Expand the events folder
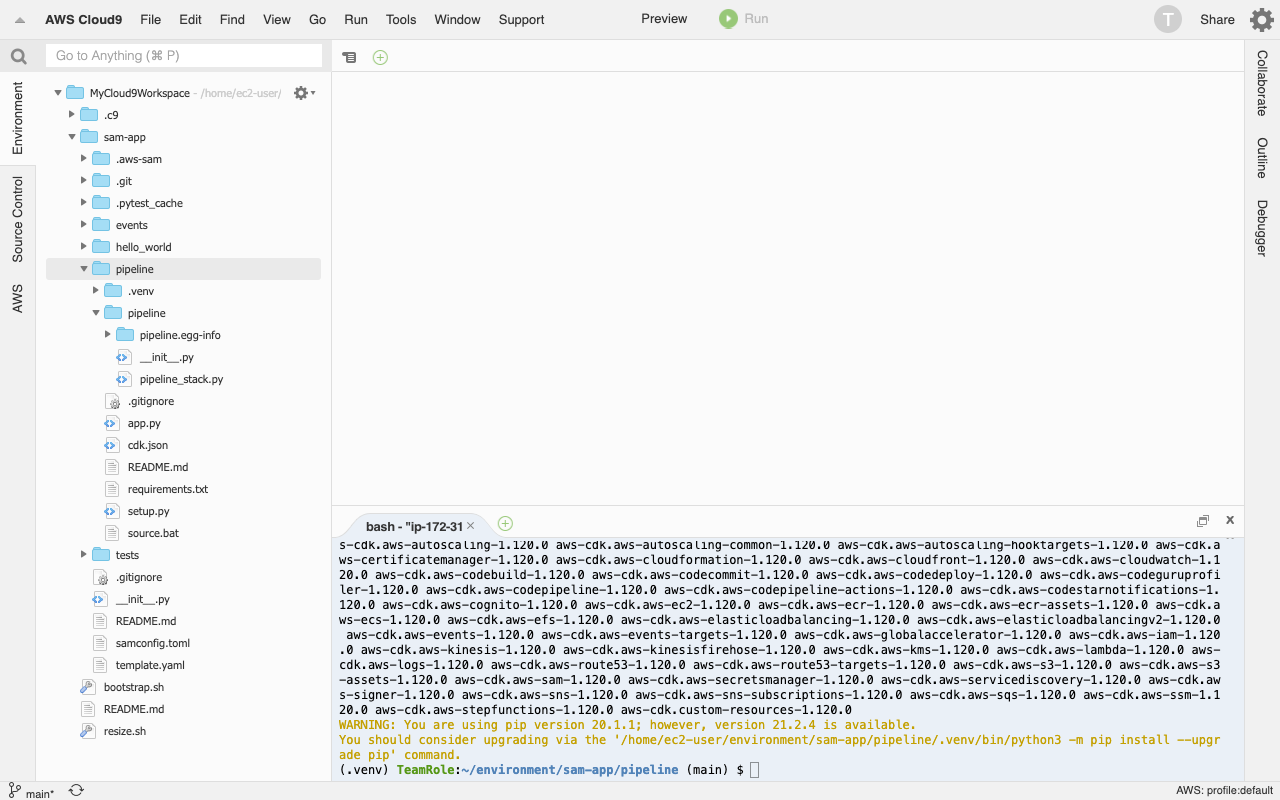This screenshot has width=1280, height=800. click(84, 225)
